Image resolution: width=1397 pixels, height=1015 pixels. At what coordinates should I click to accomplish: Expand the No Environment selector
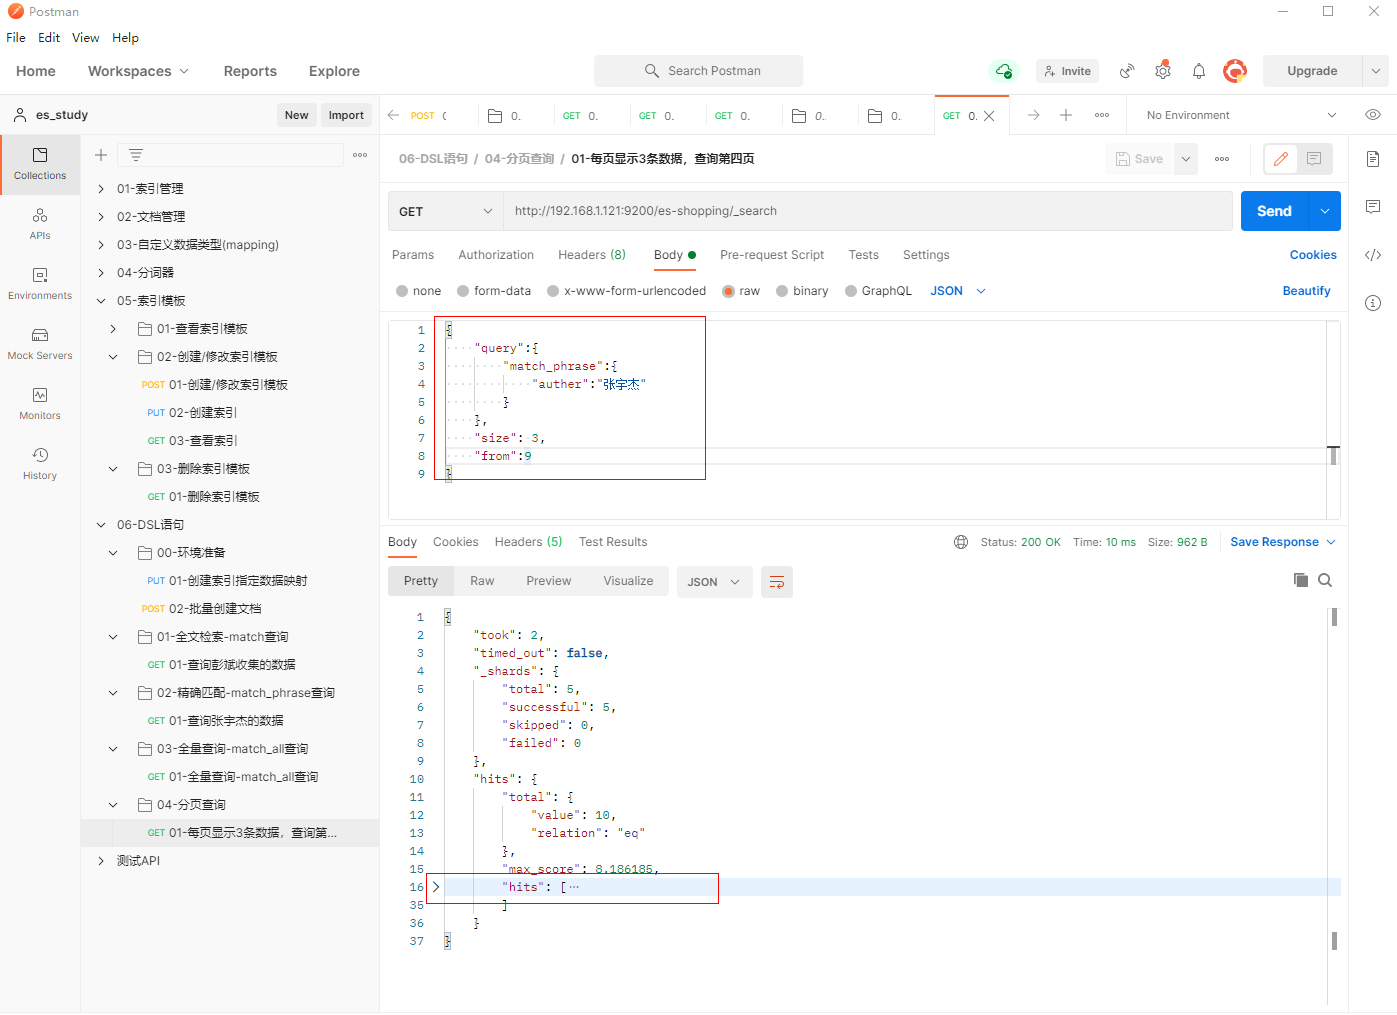[x=1240, y=115]
